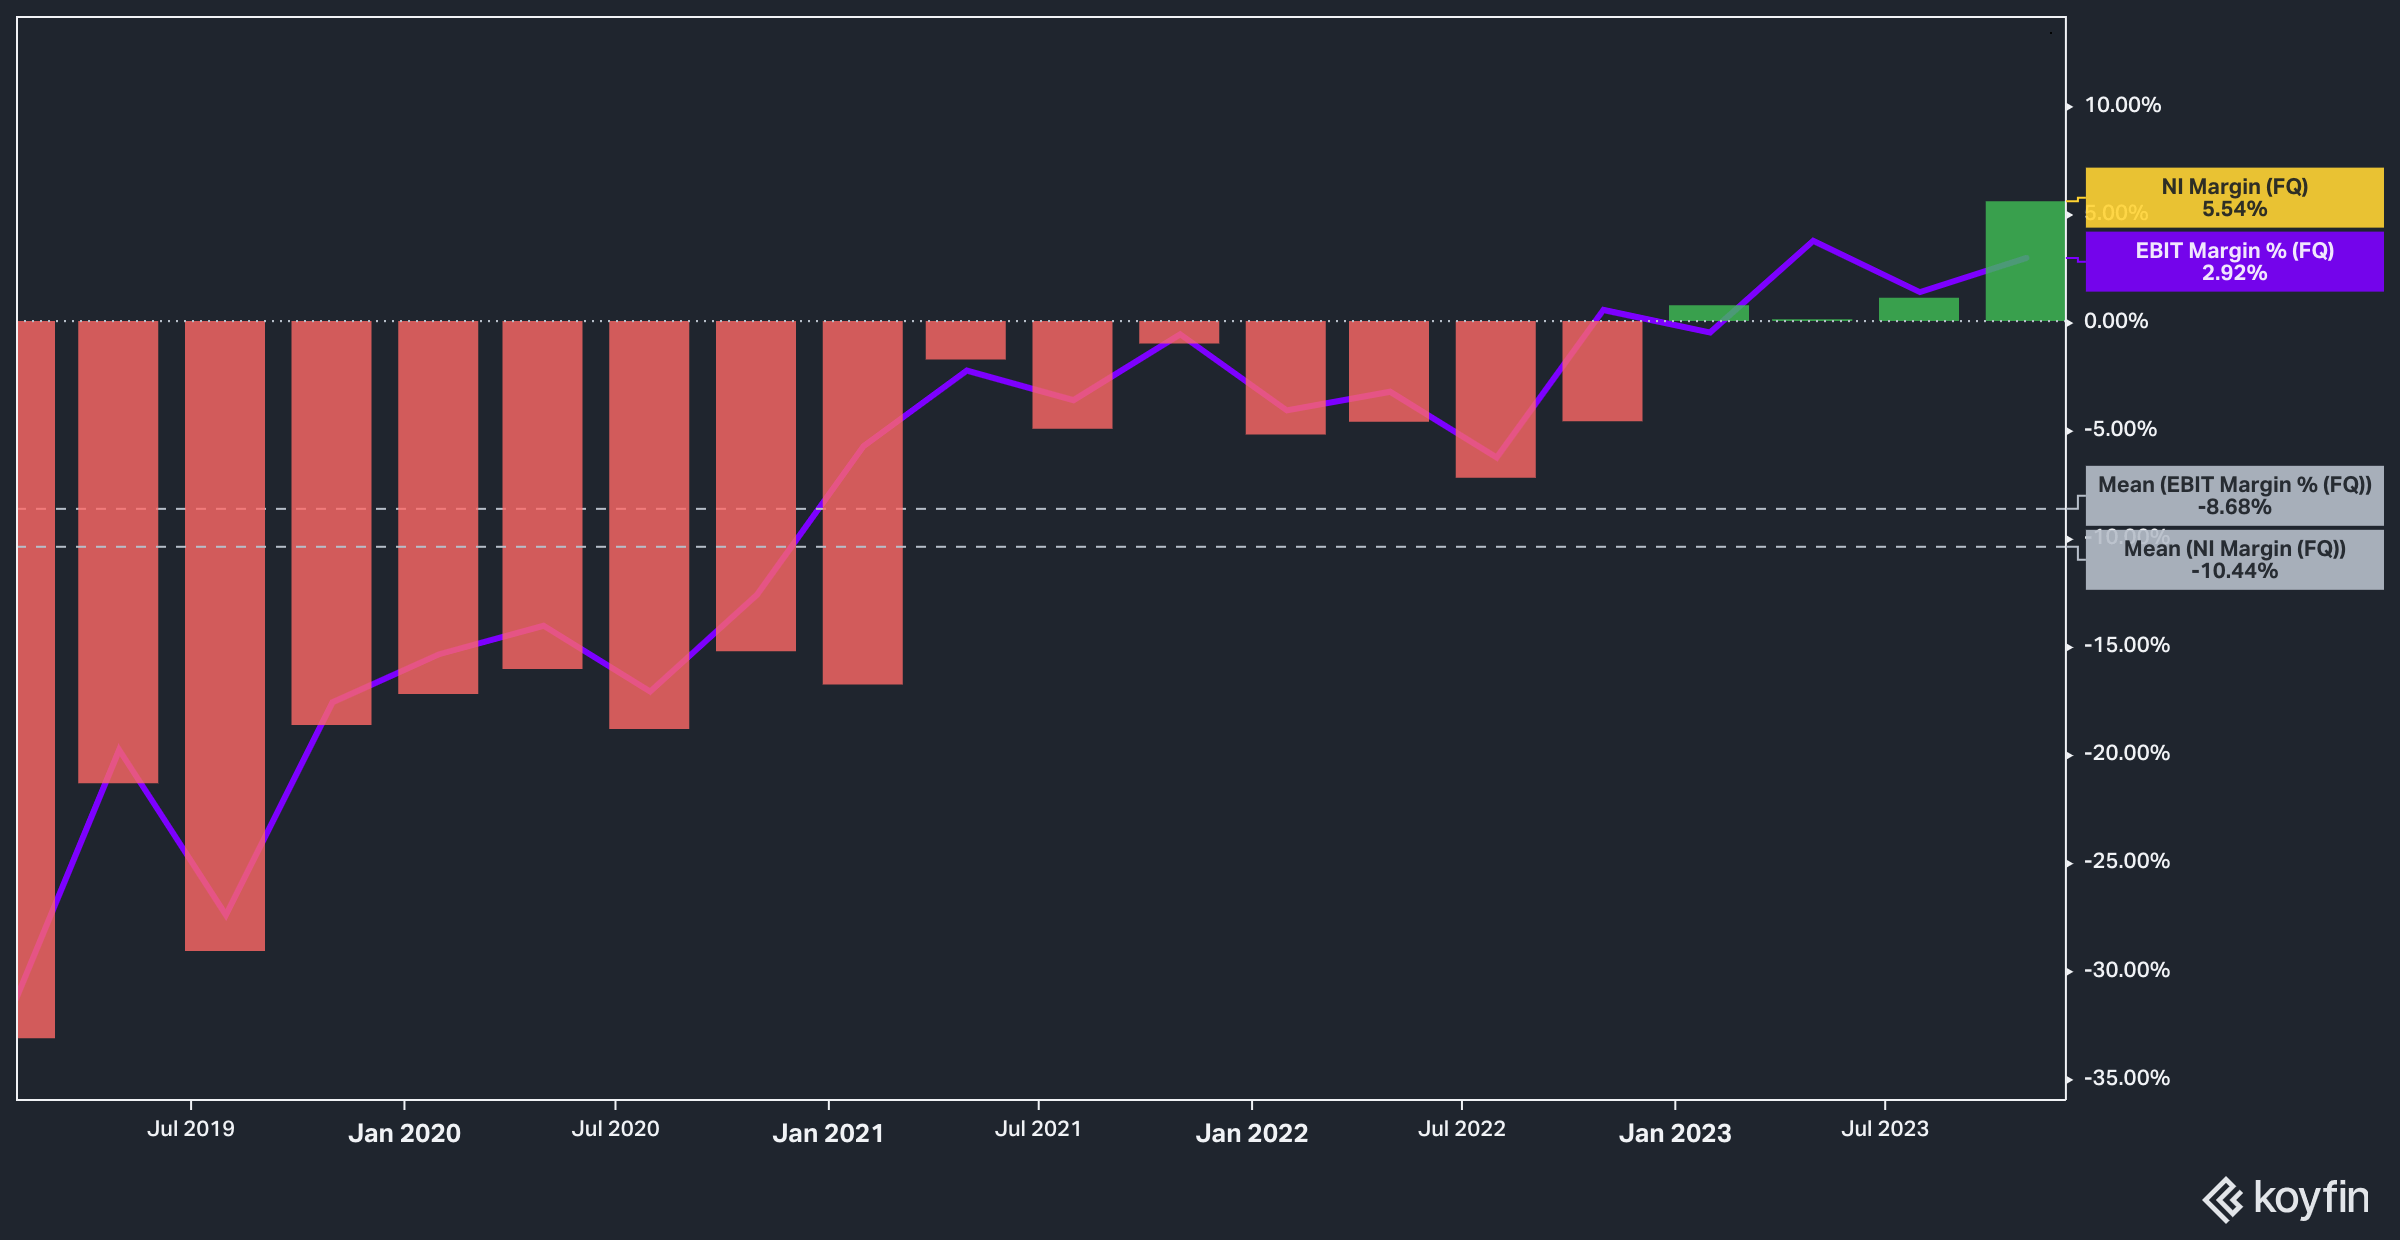Click the -35.00% y-axis tick label

2126,1077
